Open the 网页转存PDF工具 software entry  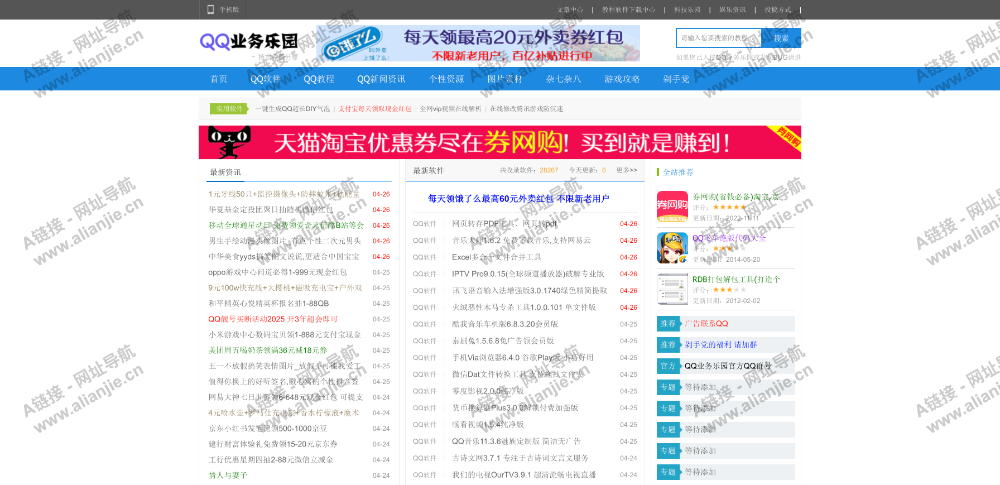pyautogui.click(x=504, y=224)
